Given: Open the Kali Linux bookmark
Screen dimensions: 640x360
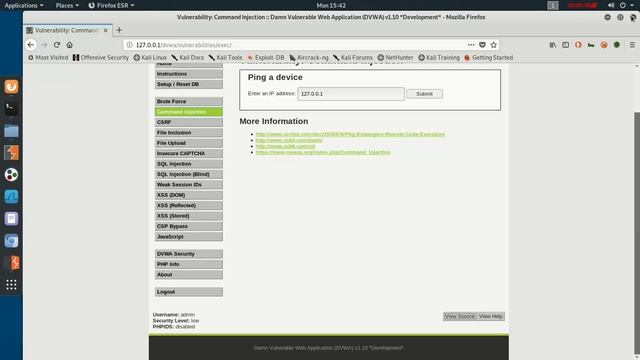Looking at the screenshot, I should coord(150,58).
